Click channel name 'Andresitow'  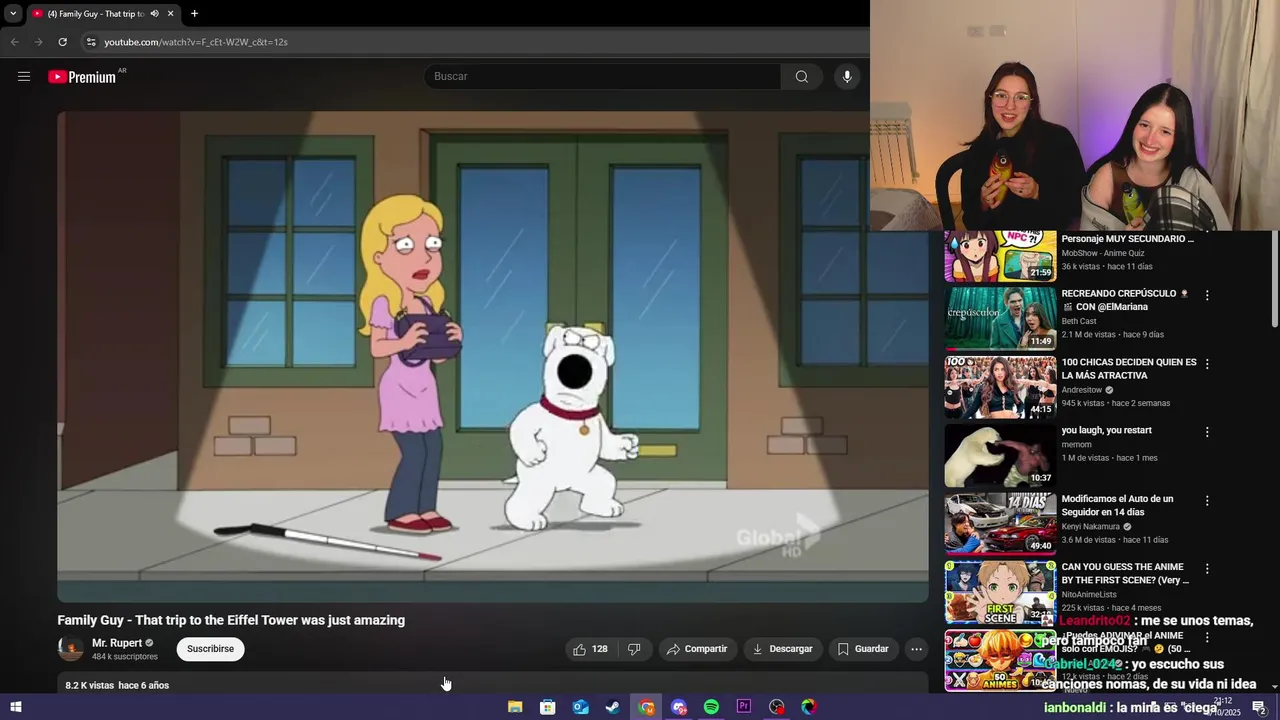coord(1082,390)
